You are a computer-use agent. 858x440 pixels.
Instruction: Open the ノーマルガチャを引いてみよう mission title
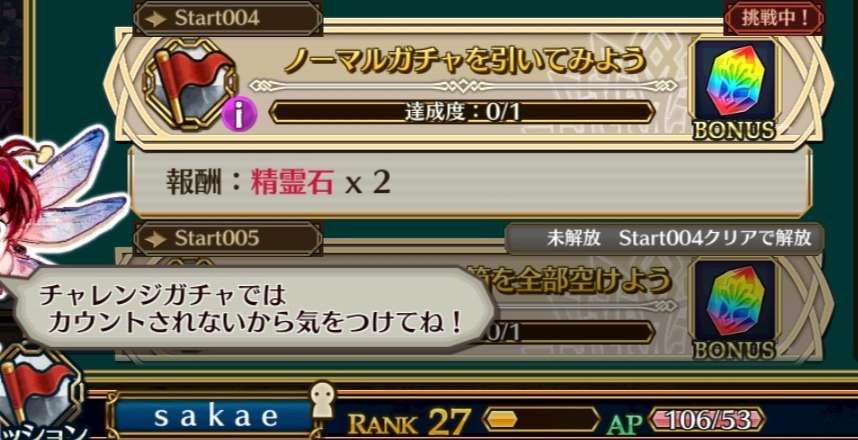coord(466,62)
